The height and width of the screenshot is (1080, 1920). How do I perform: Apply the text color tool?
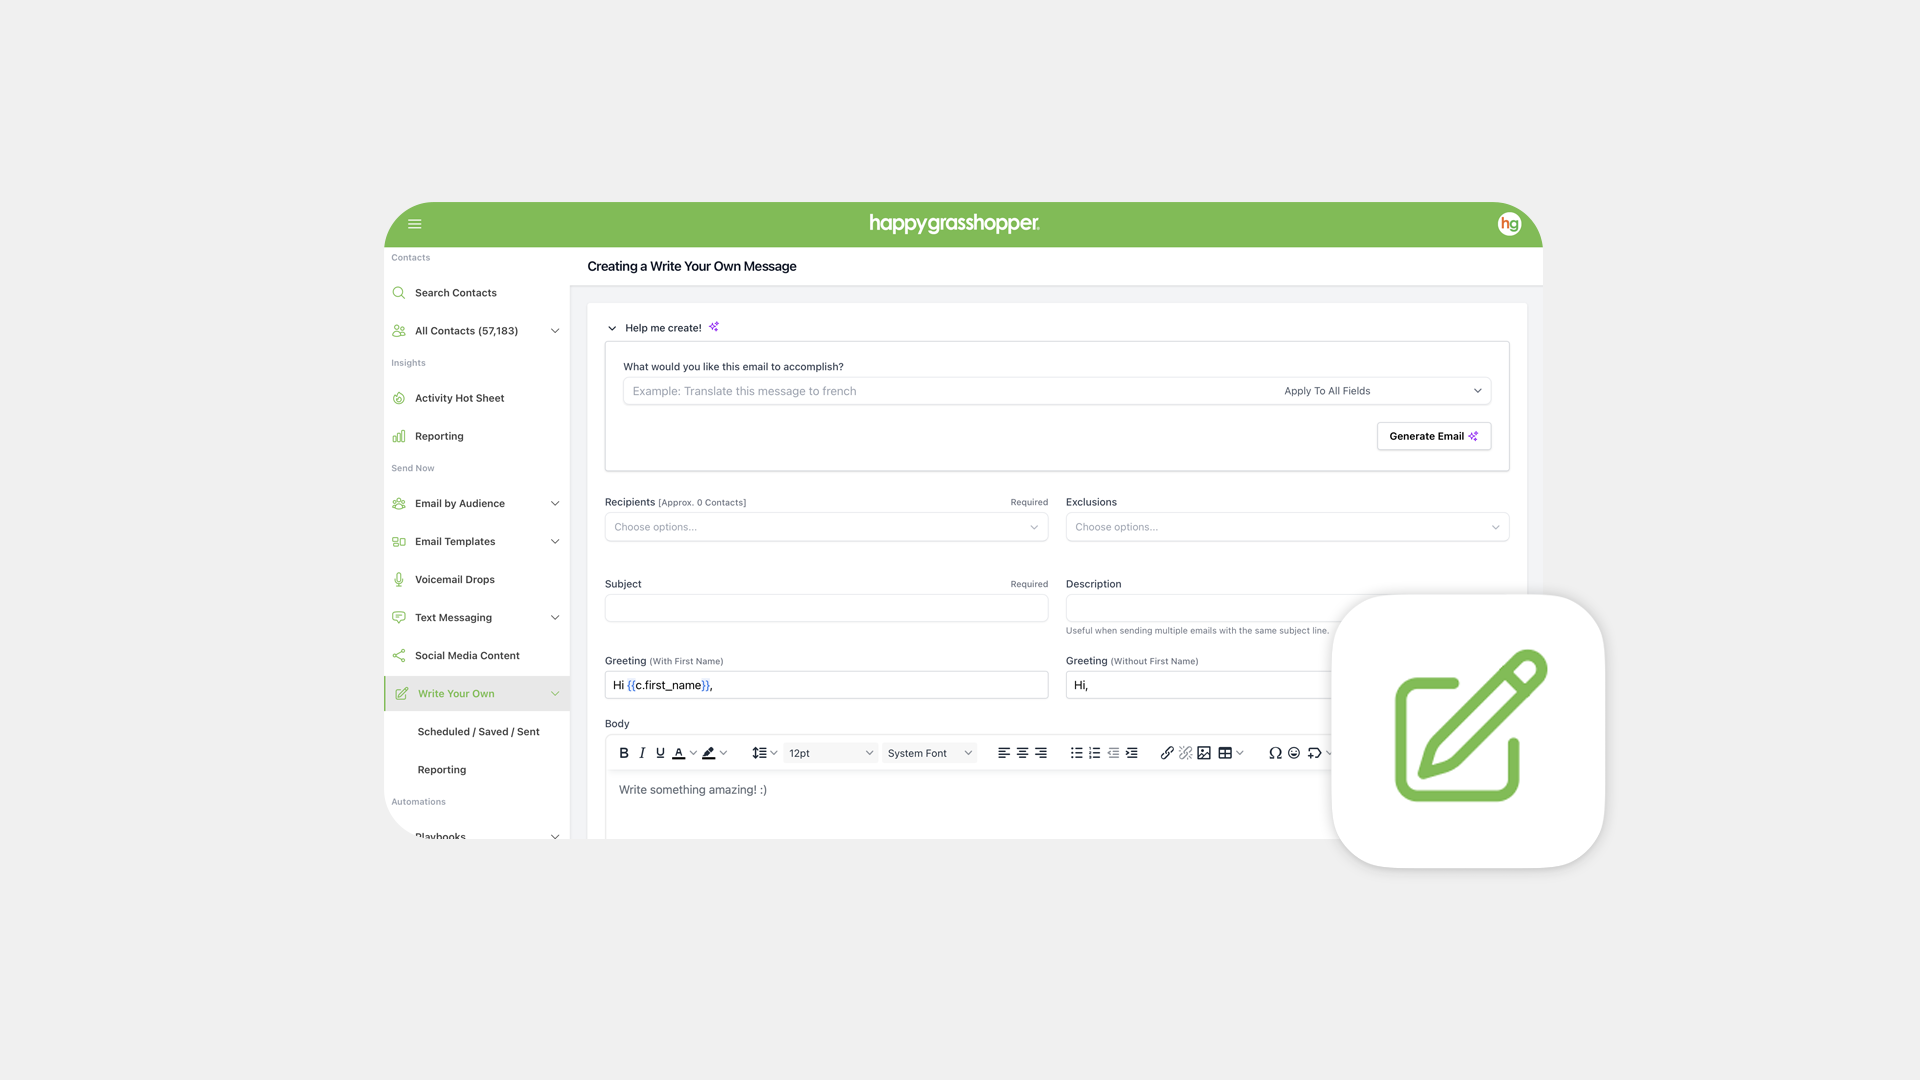(x=679, y=753)
